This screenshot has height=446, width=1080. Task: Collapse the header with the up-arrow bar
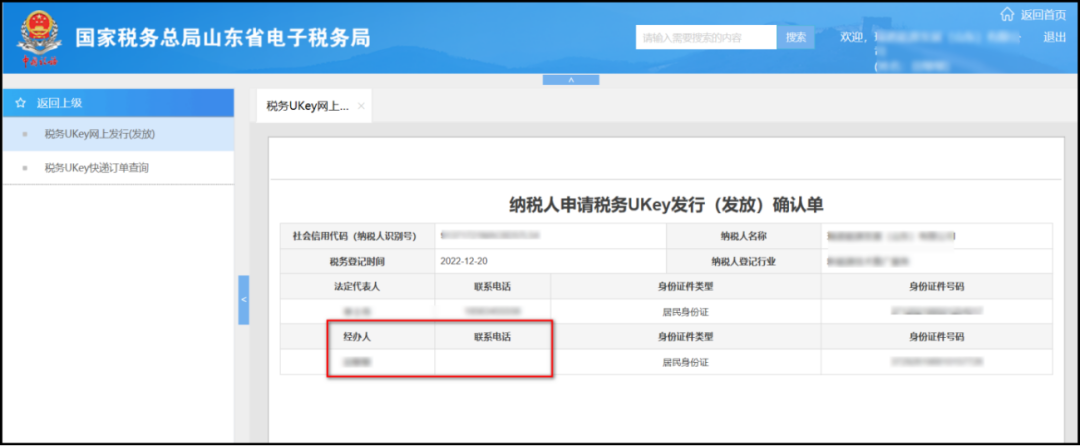[x=571, y=80]
